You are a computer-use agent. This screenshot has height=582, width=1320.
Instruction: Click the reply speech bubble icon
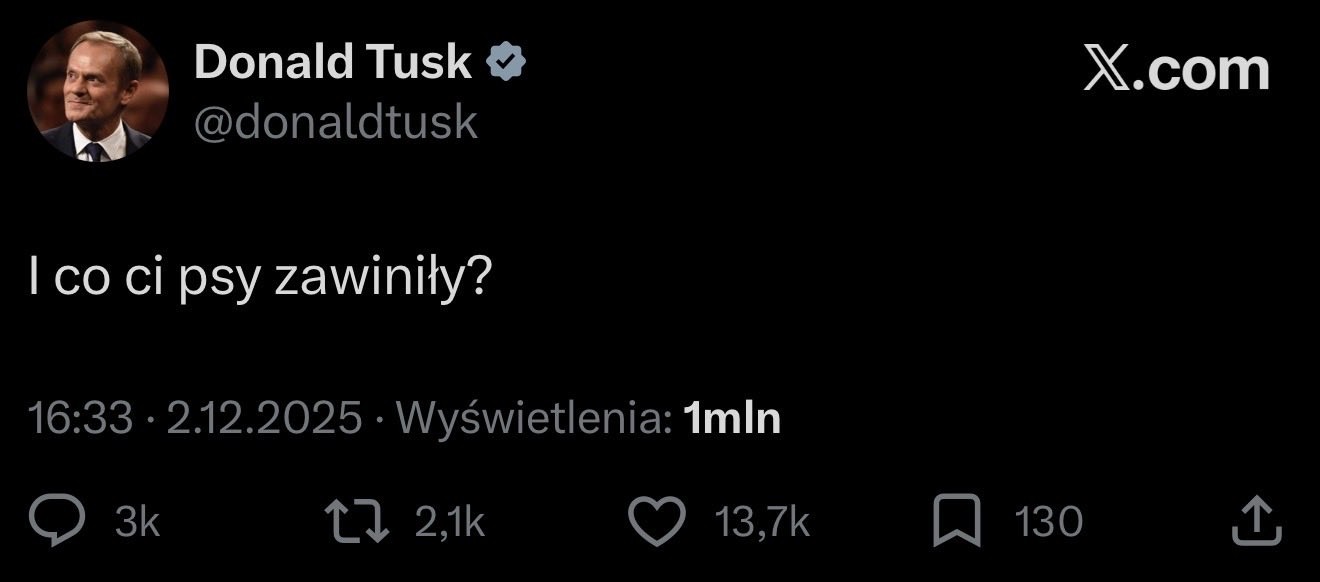pos(74,522)
